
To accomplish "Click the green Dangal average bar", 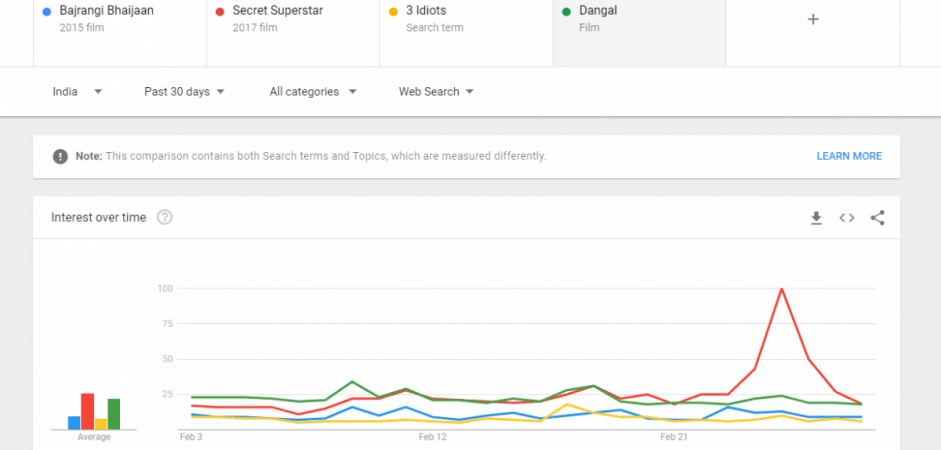I will coord(114,414).
